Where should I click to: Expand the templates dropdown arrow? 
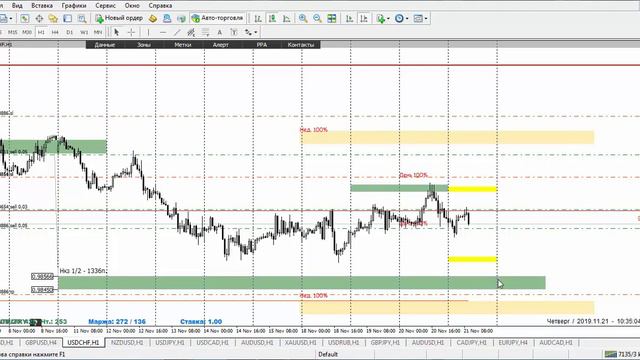coord(426,18)
